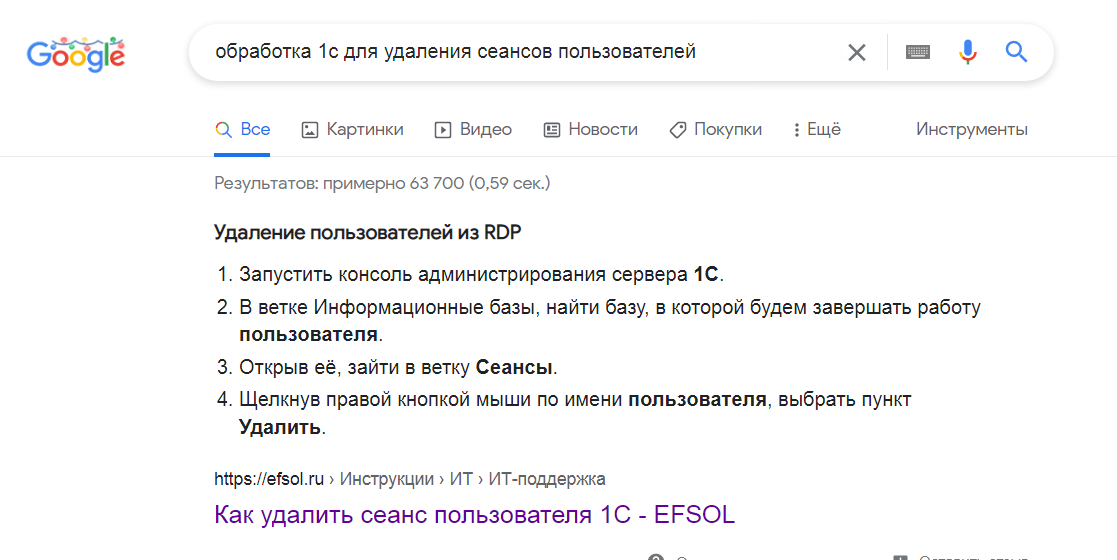The height and width of the screenshot is (560, 1117).
Task: Click the Google logo
Action: point(76,53)
